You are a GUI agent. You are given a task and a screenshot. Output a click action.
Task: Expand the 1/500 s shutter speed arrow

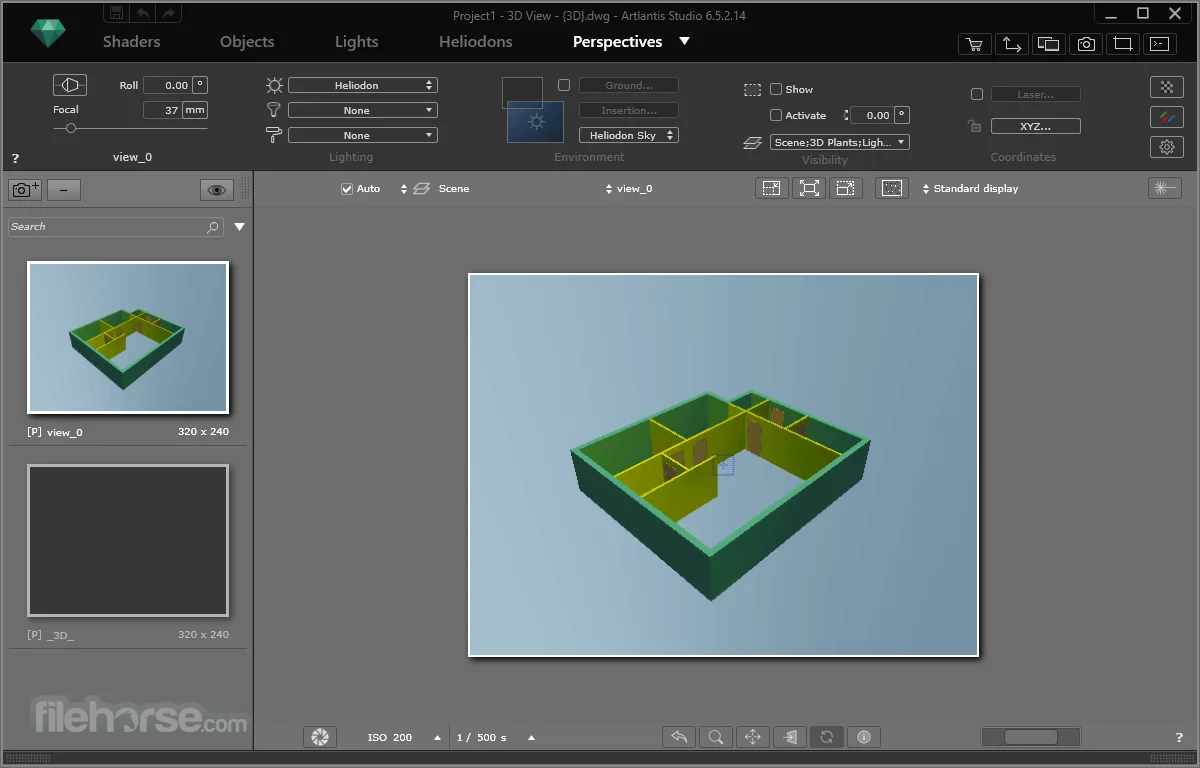click(531, 738)
